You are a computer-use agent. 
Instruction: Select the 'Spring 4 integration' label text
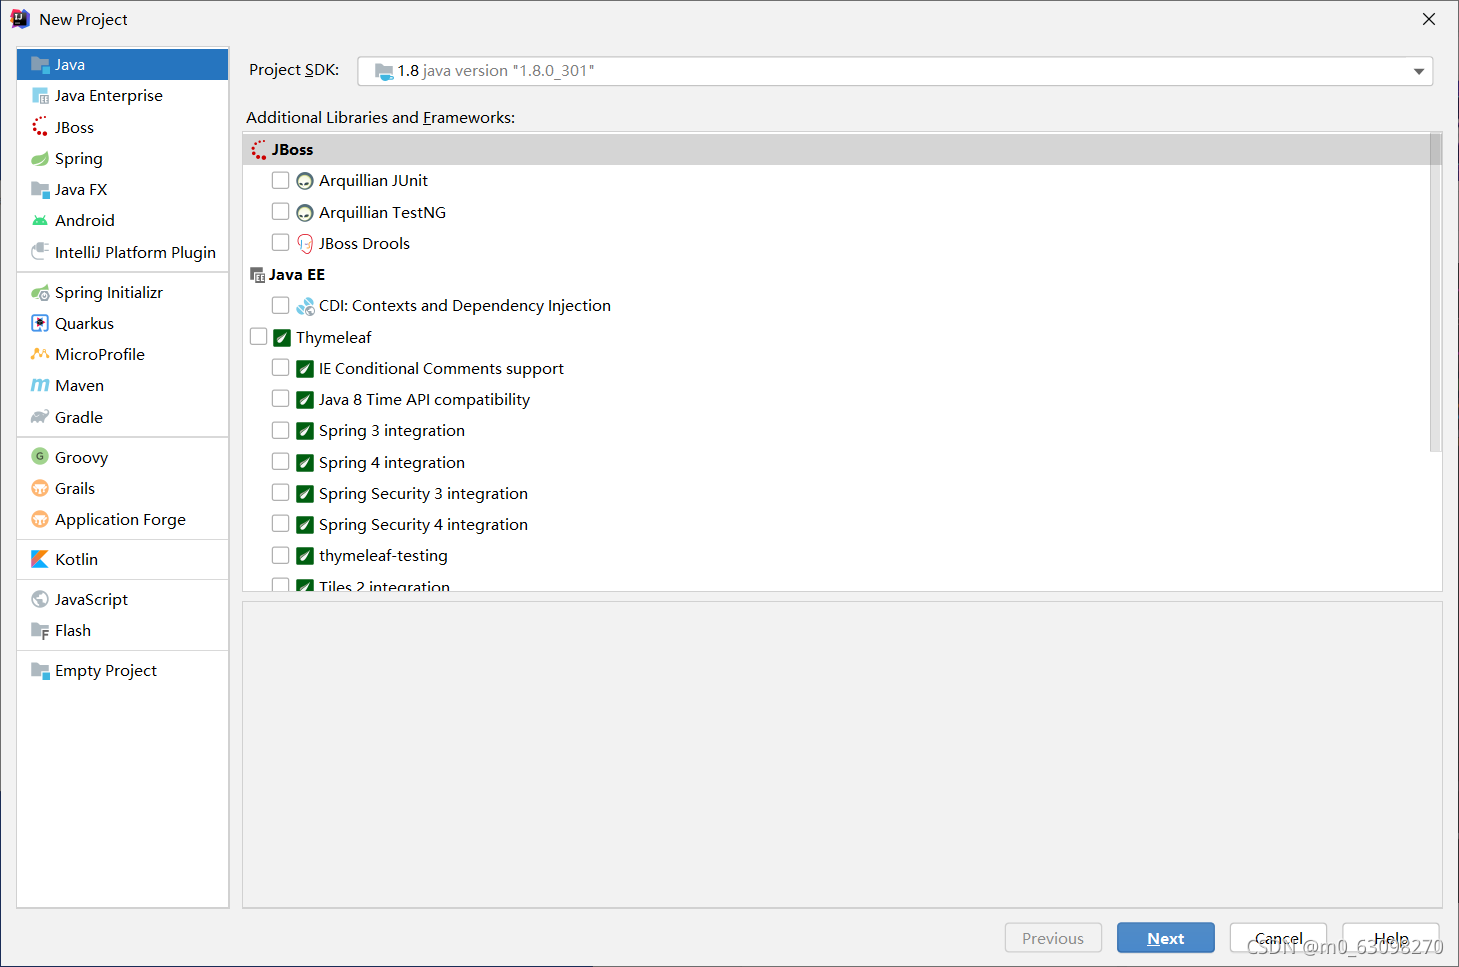click(392, 463)
